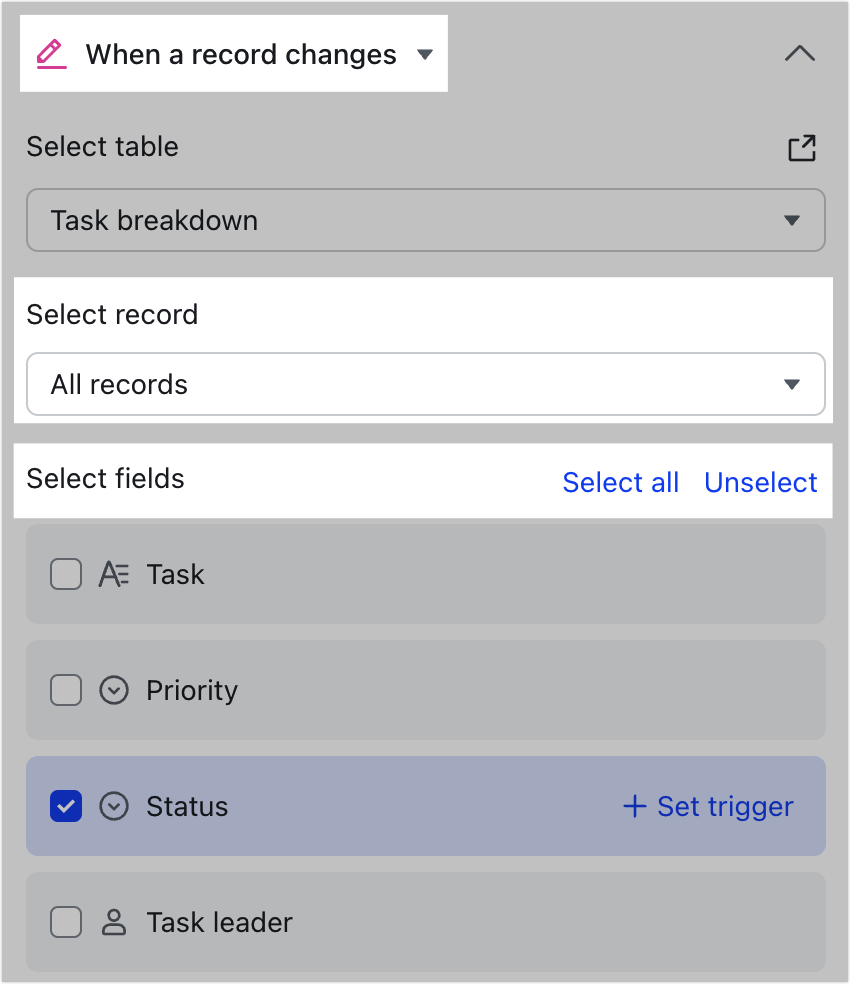The width and height of the screenshot is (850, 984).
Task: Collapse the trigger panel via top chevron
Action: tap(800, 54)
